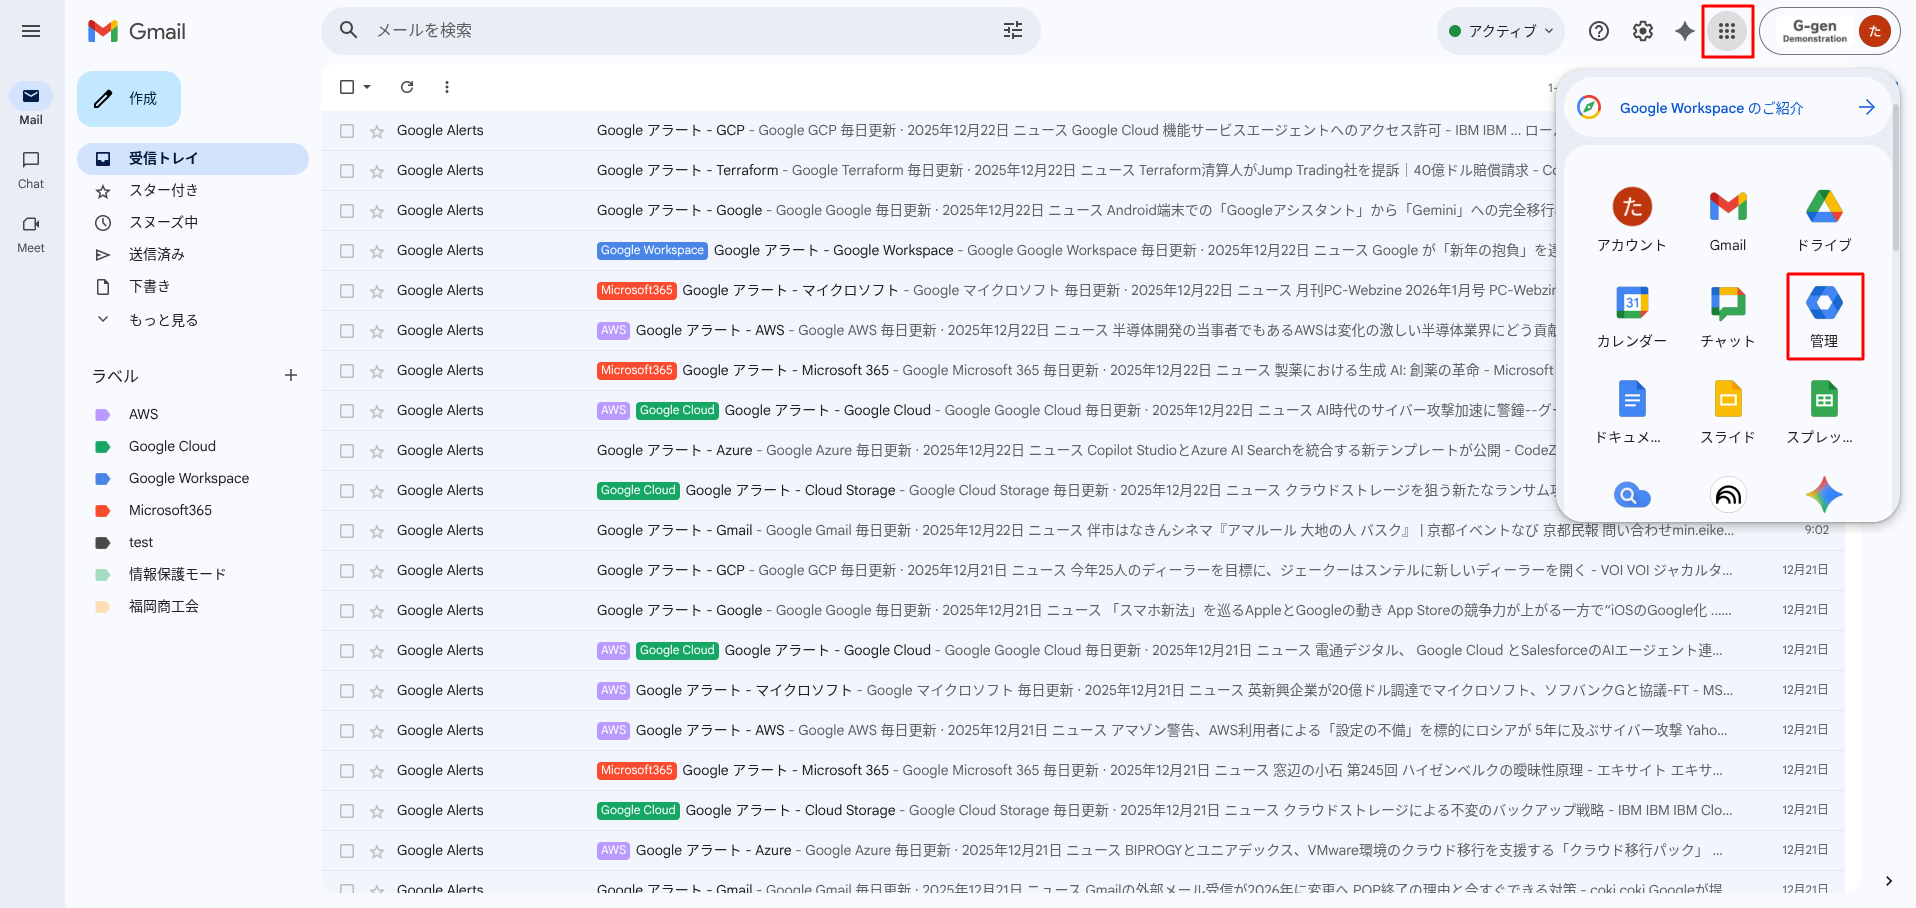The height and width of the screenshot is (908, 1916).
Task: Select the red Microsoft365 label
Action: (x=170, y=510)
